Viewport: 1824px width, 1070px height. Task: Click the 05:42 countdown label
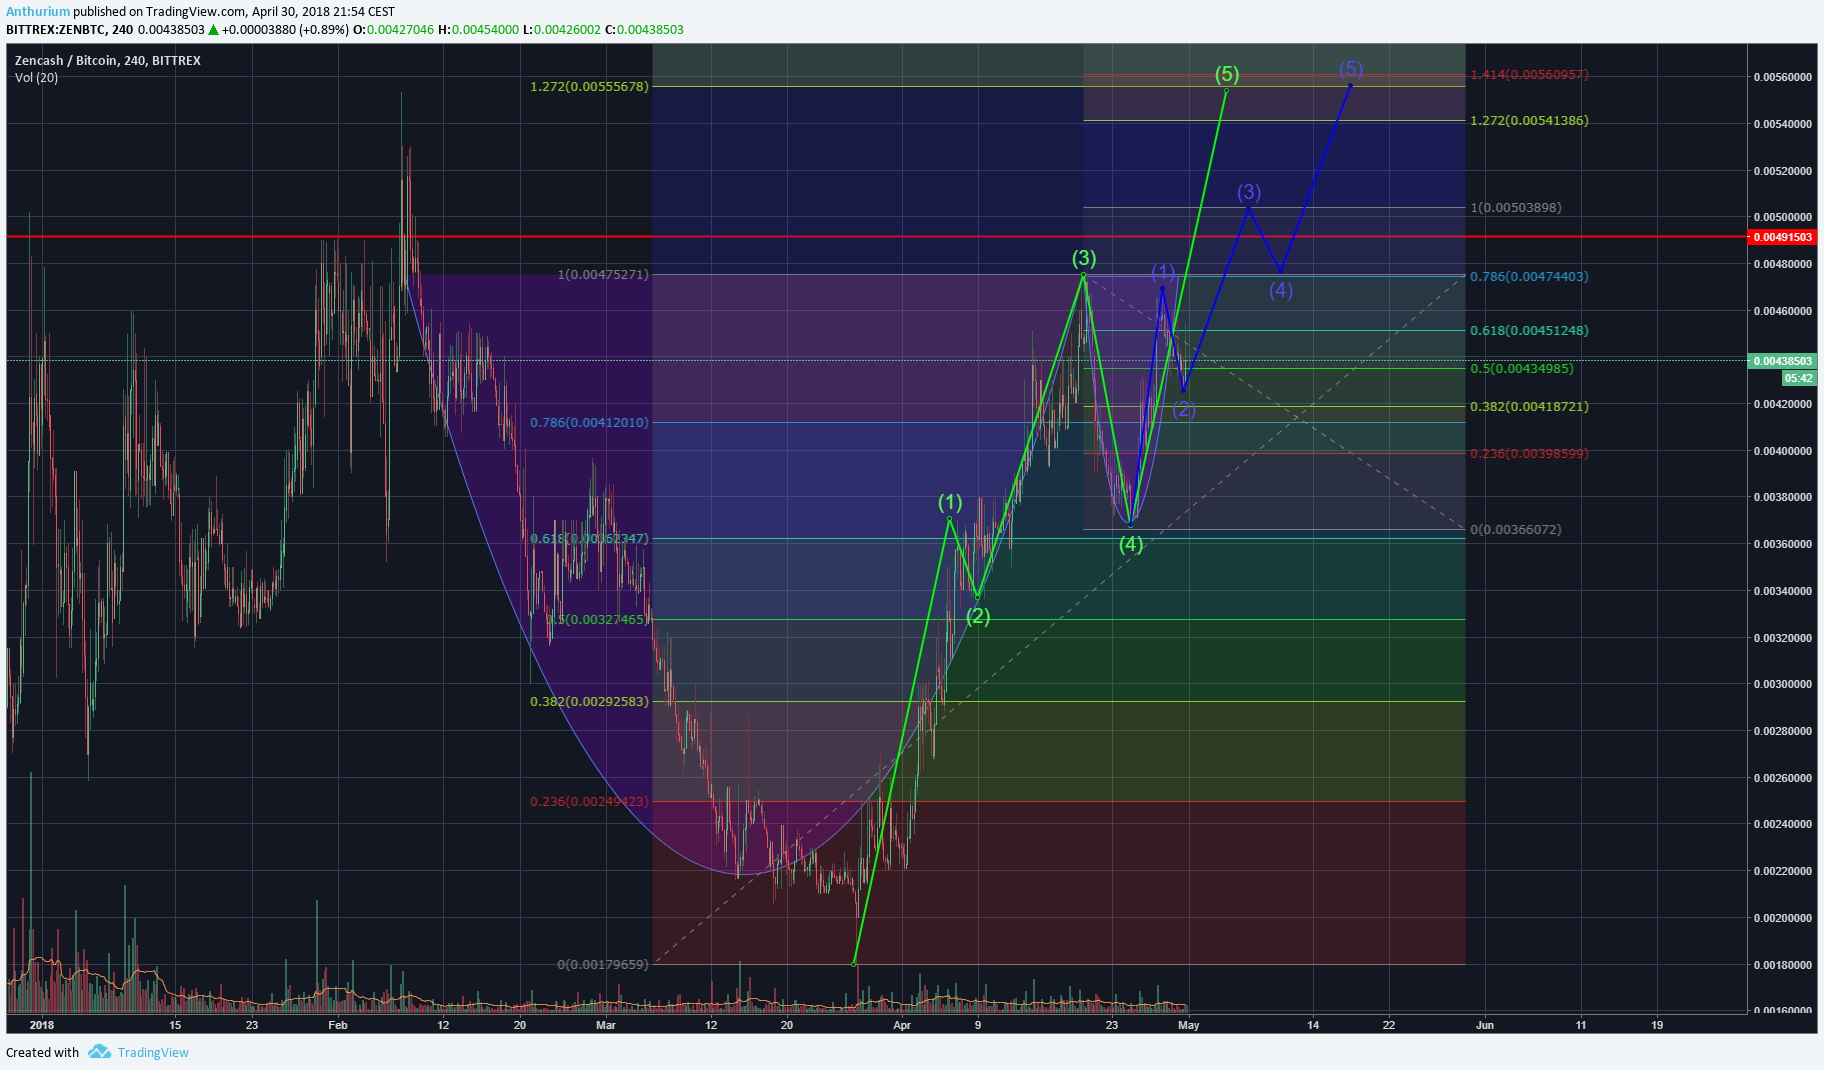tap(1799, 378)
